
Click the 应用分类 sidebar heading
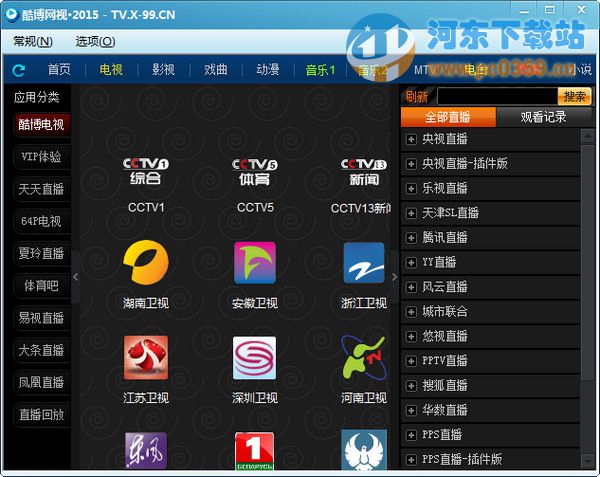tap(36, 97)
